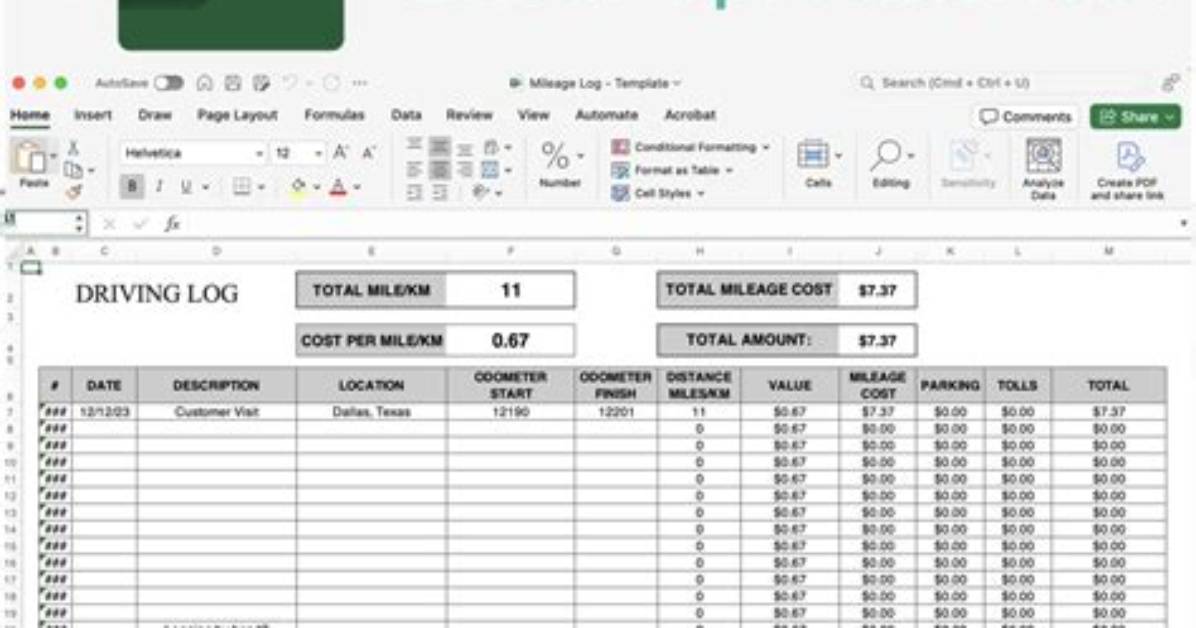Select the Customer Visit description cell
Screen dimensions: 1196x628
coord(217,412)
